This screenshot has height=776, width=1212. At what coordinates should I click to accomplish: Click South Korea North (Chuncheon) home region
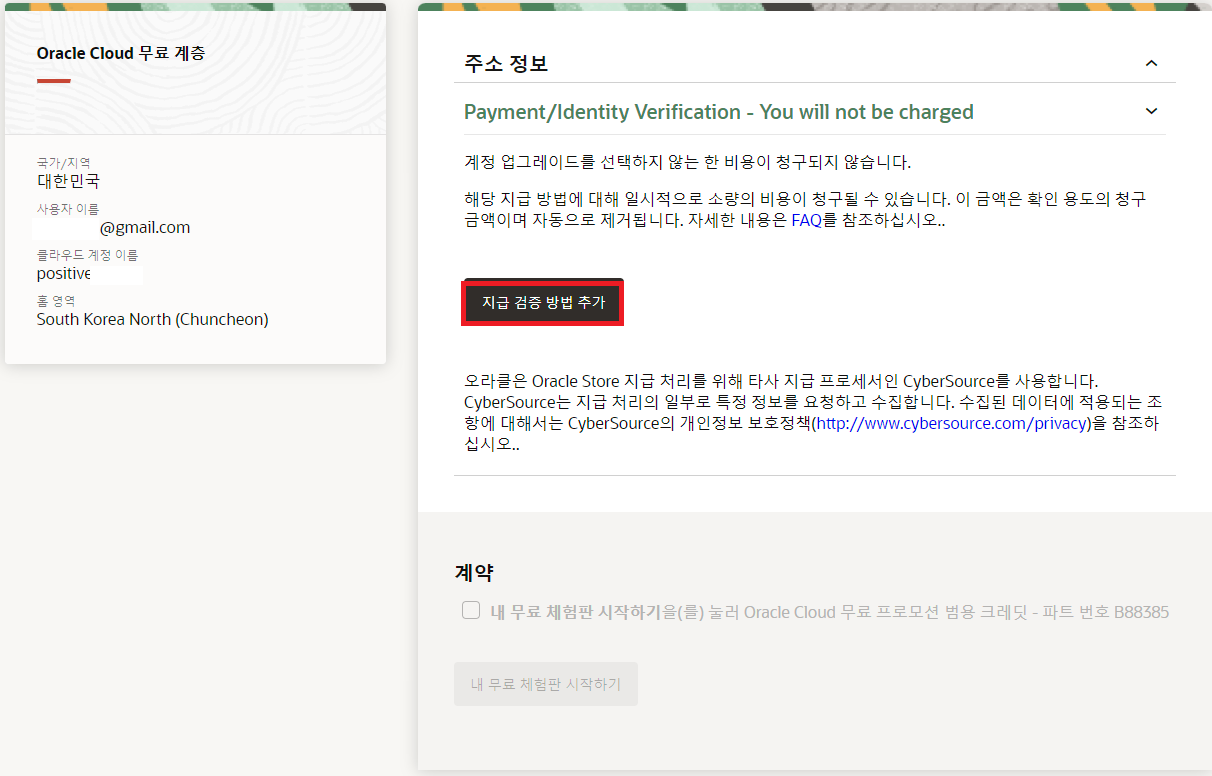pos(153,319)
